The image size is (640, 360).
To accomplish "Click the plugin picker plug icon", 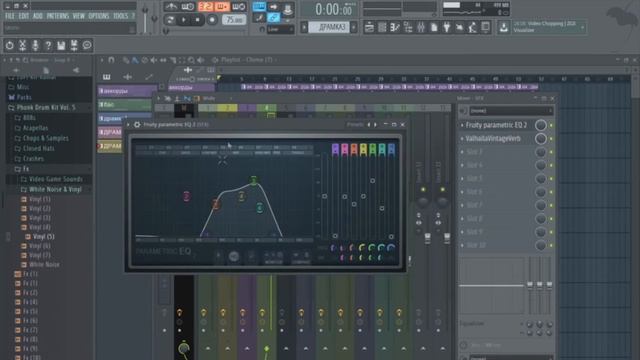I will point(447,27).
